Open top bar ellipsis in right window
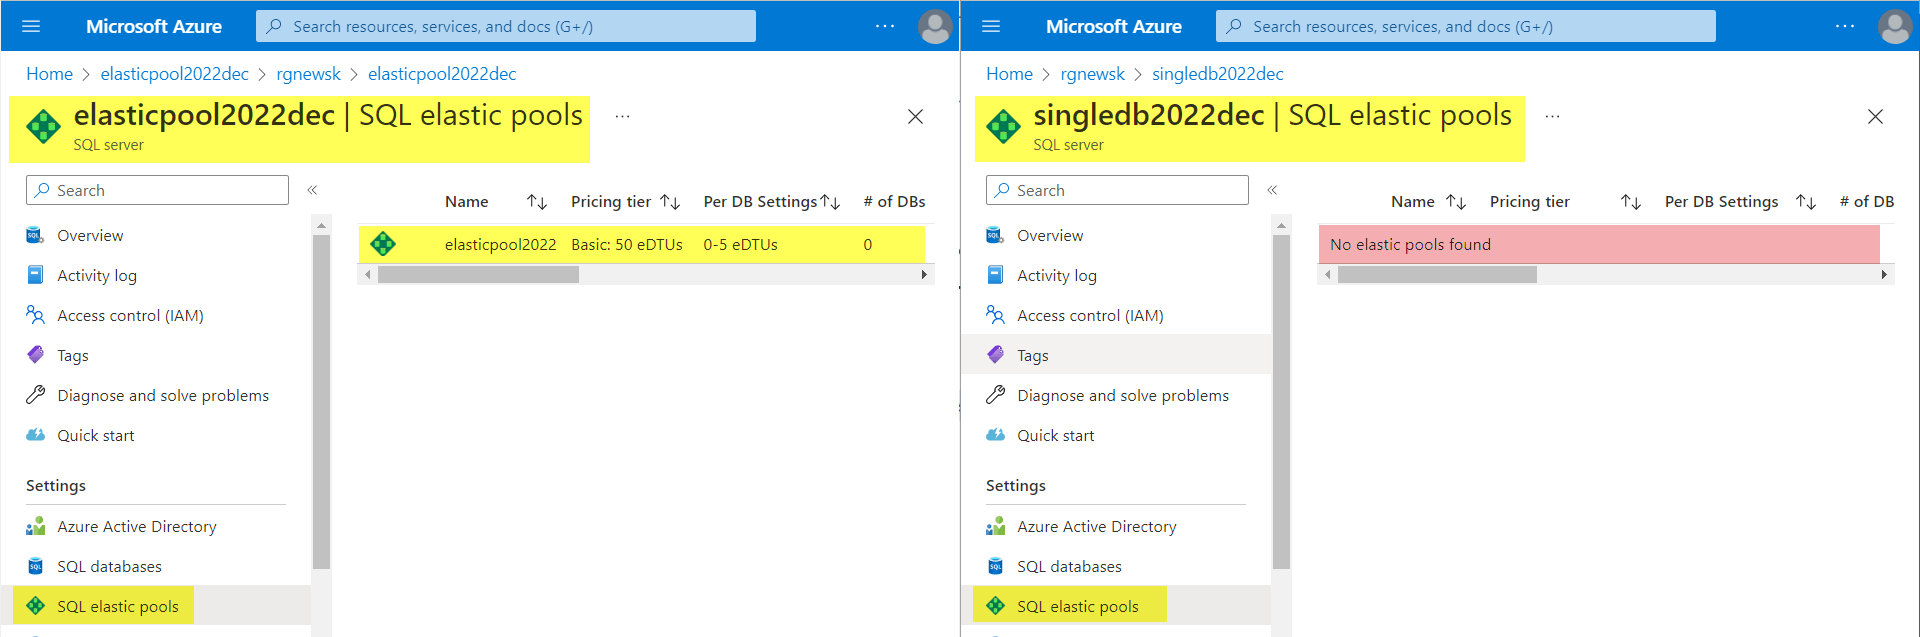 point(1845,26)
